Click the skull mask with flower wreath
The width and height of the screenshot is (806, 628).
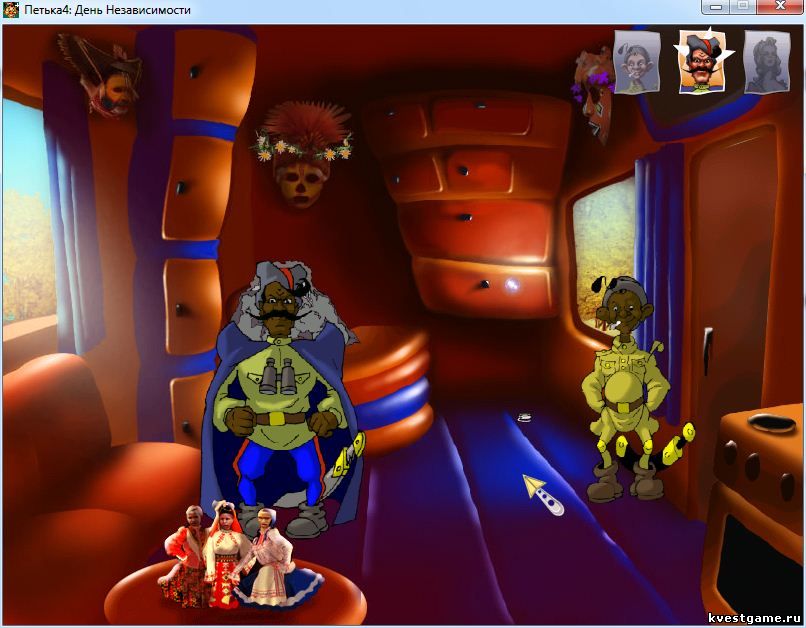302,154
